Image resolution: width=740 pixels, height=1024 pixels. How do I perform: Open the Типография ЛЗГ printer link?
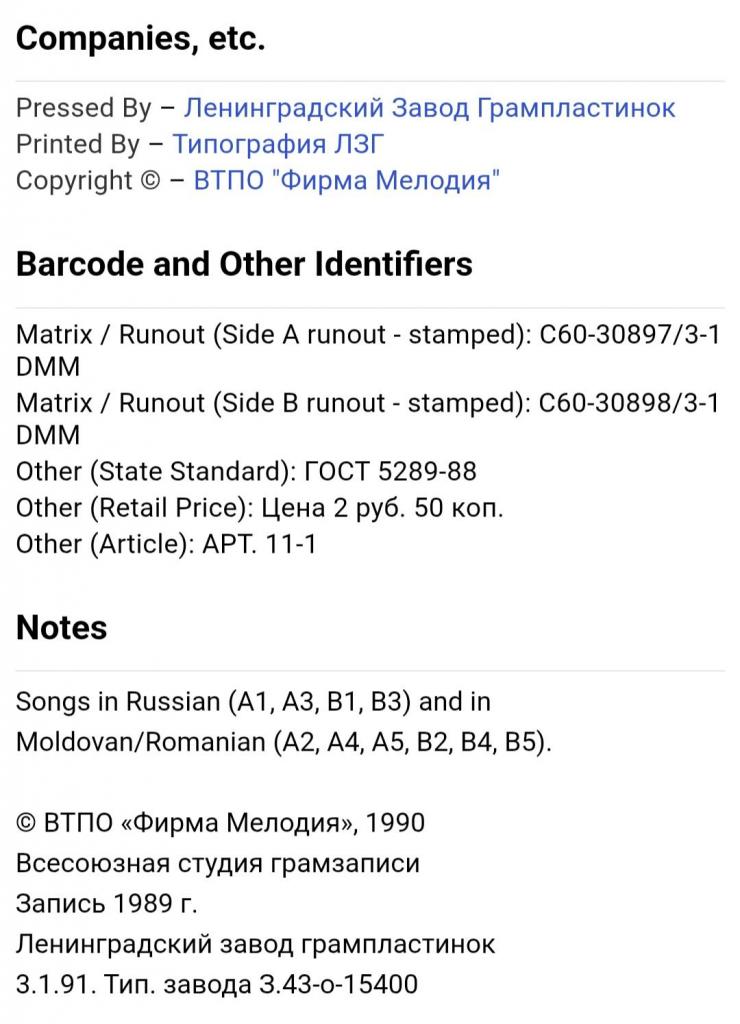pyautogui.click(x=278, y=144)
